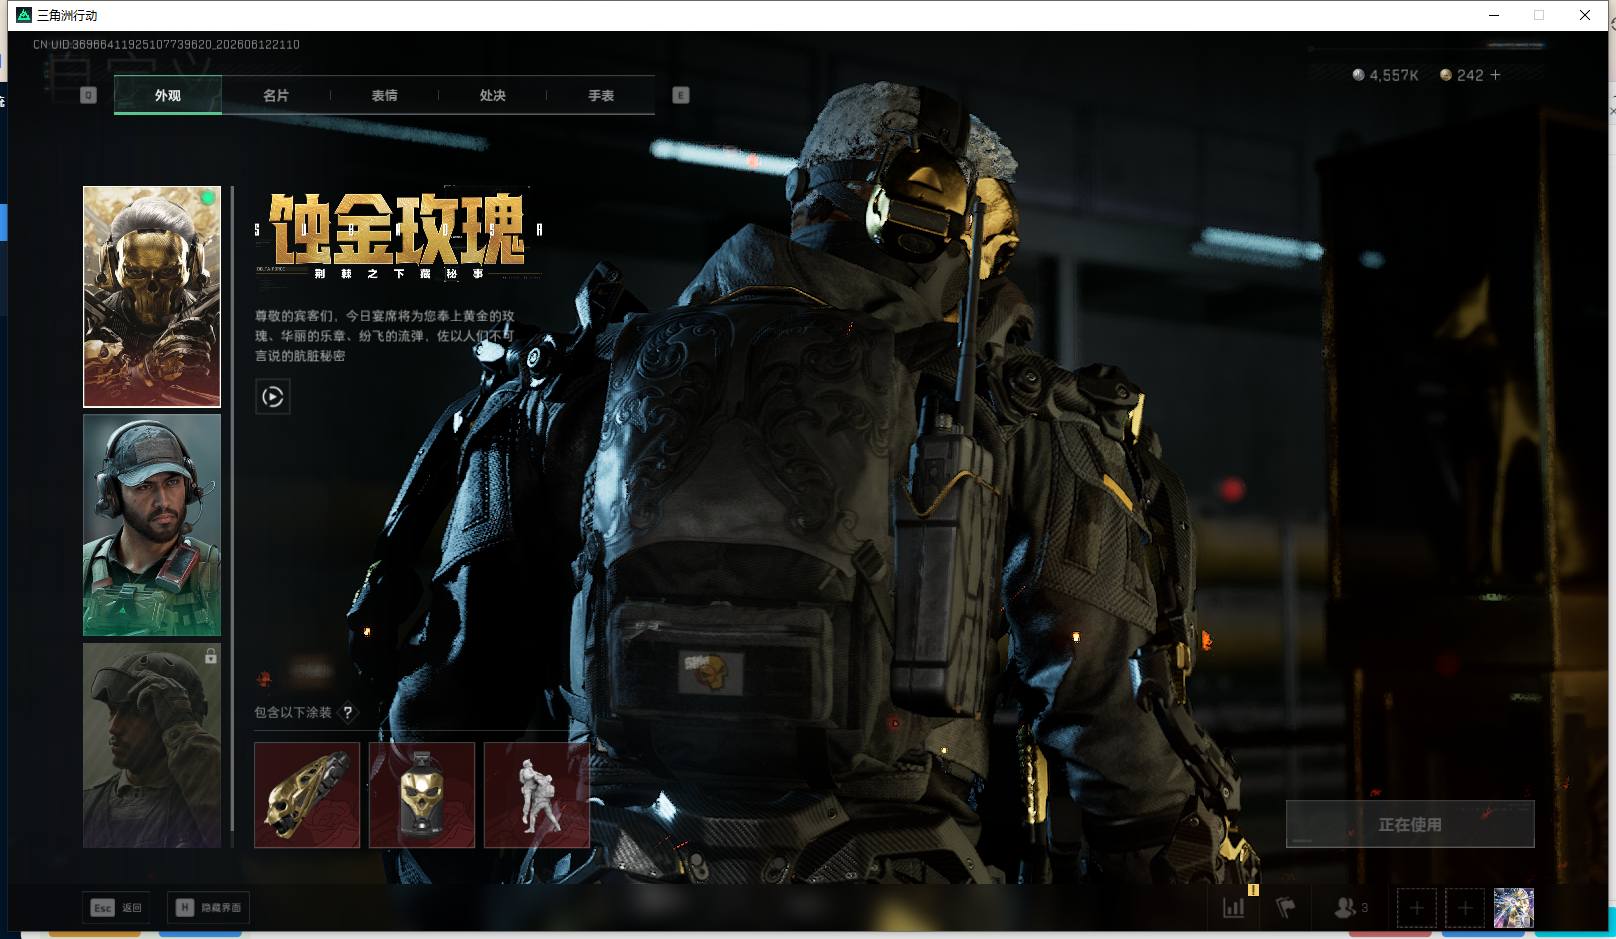The image size is (1616, 939).
Task: Click the CN UID text at top
Action: [x=166, y=44]
